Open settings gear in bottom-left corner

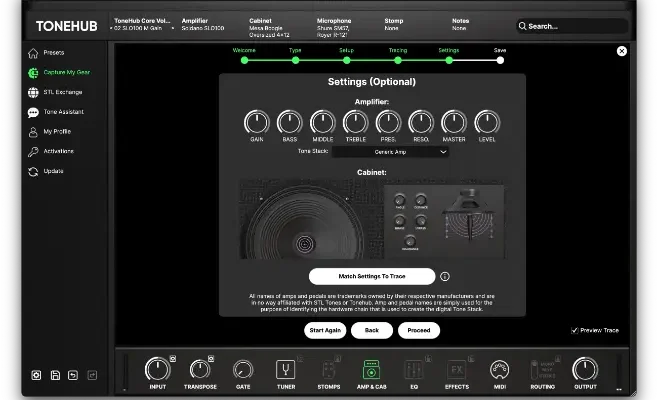coord(36,375)
